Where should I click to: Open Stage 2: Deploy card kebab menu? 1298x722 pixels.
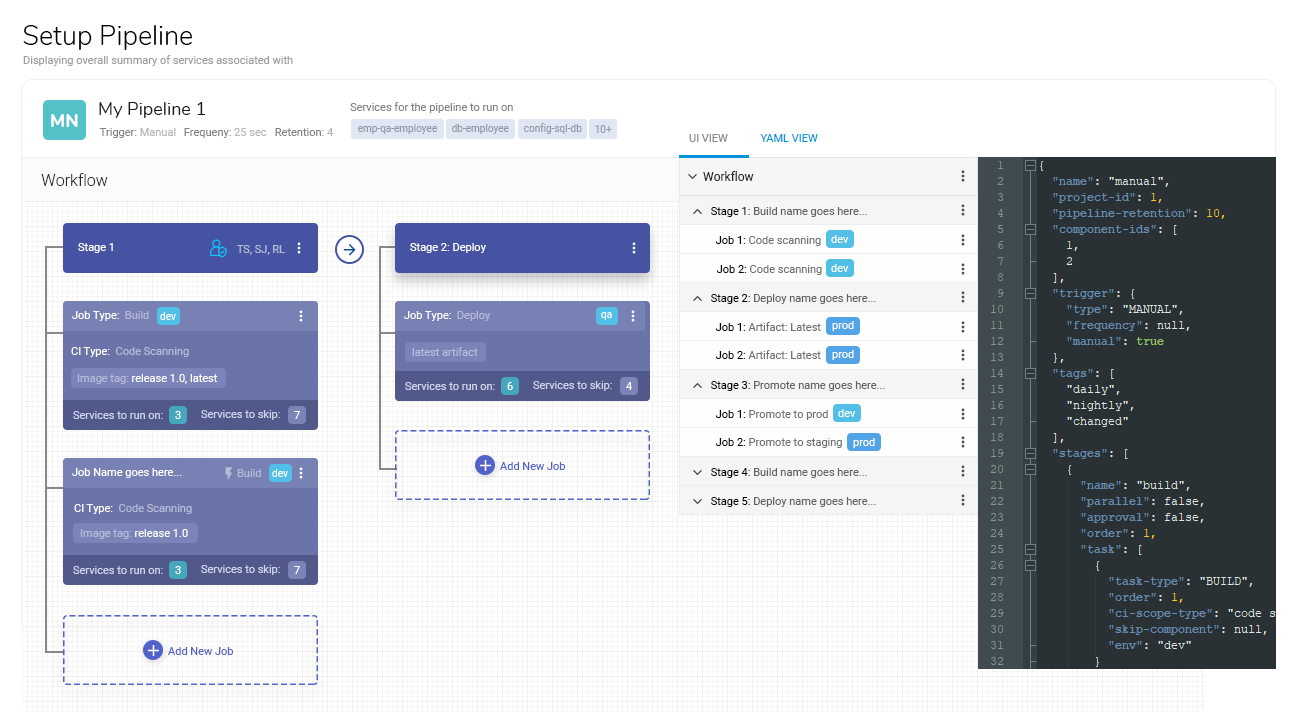[633, 248]
